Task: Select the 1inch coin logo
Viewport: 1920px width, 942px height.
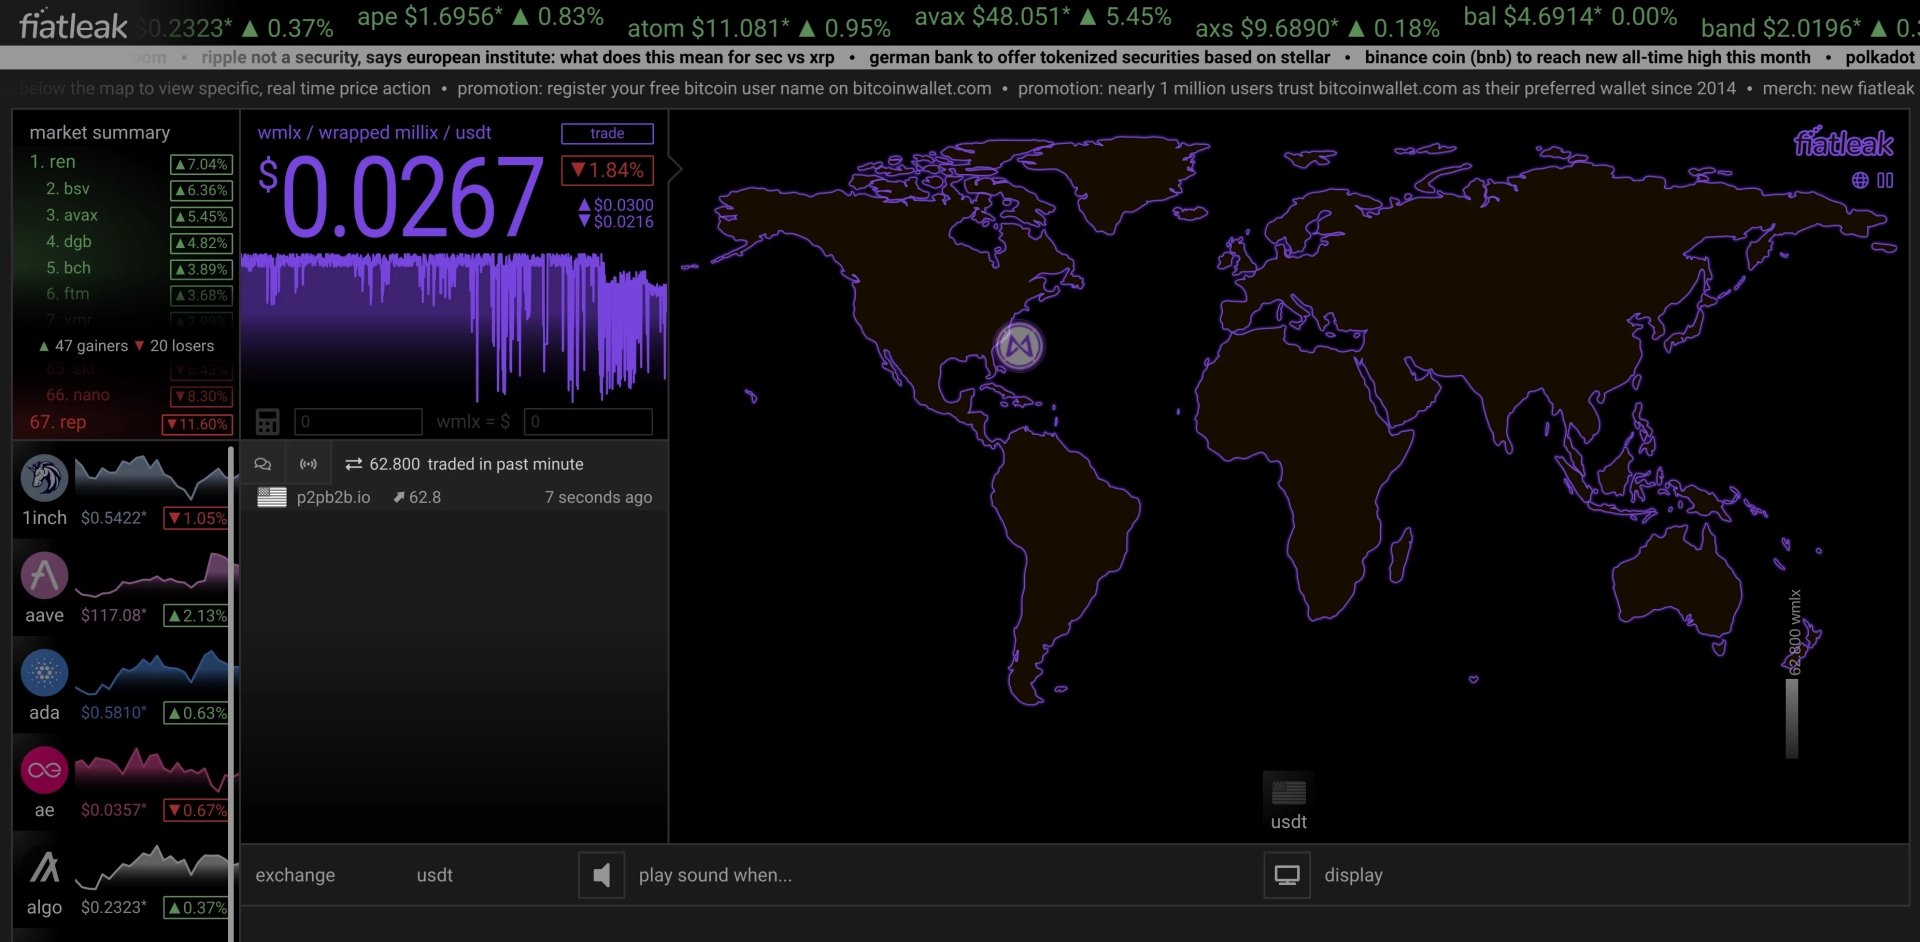Action: point(44,478)
